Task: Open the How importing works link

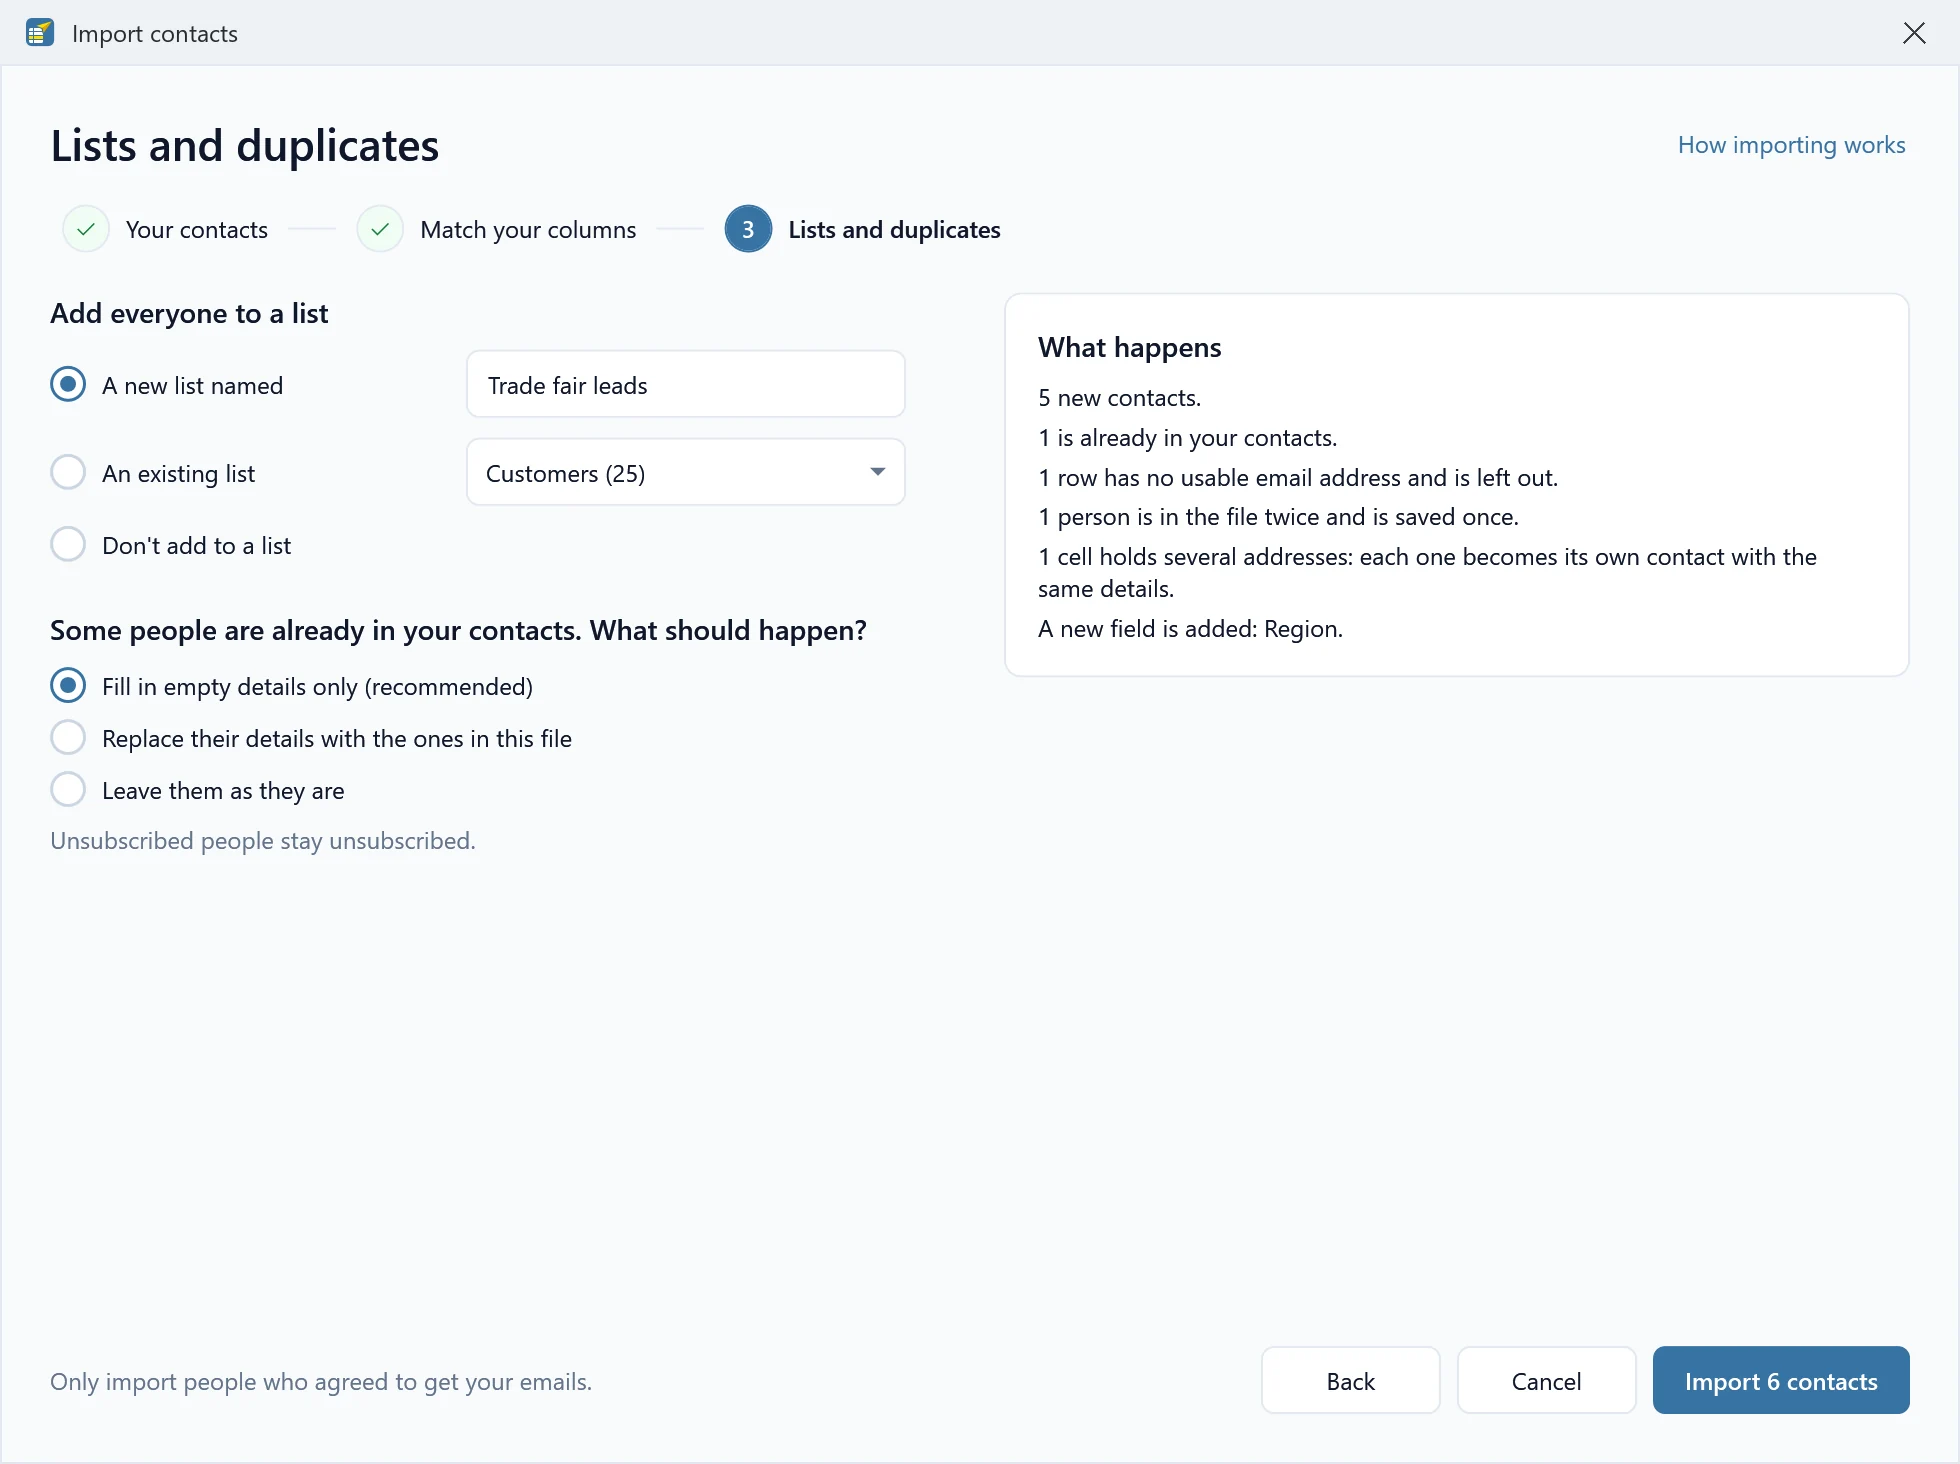Action: [x=1791, y=145]
